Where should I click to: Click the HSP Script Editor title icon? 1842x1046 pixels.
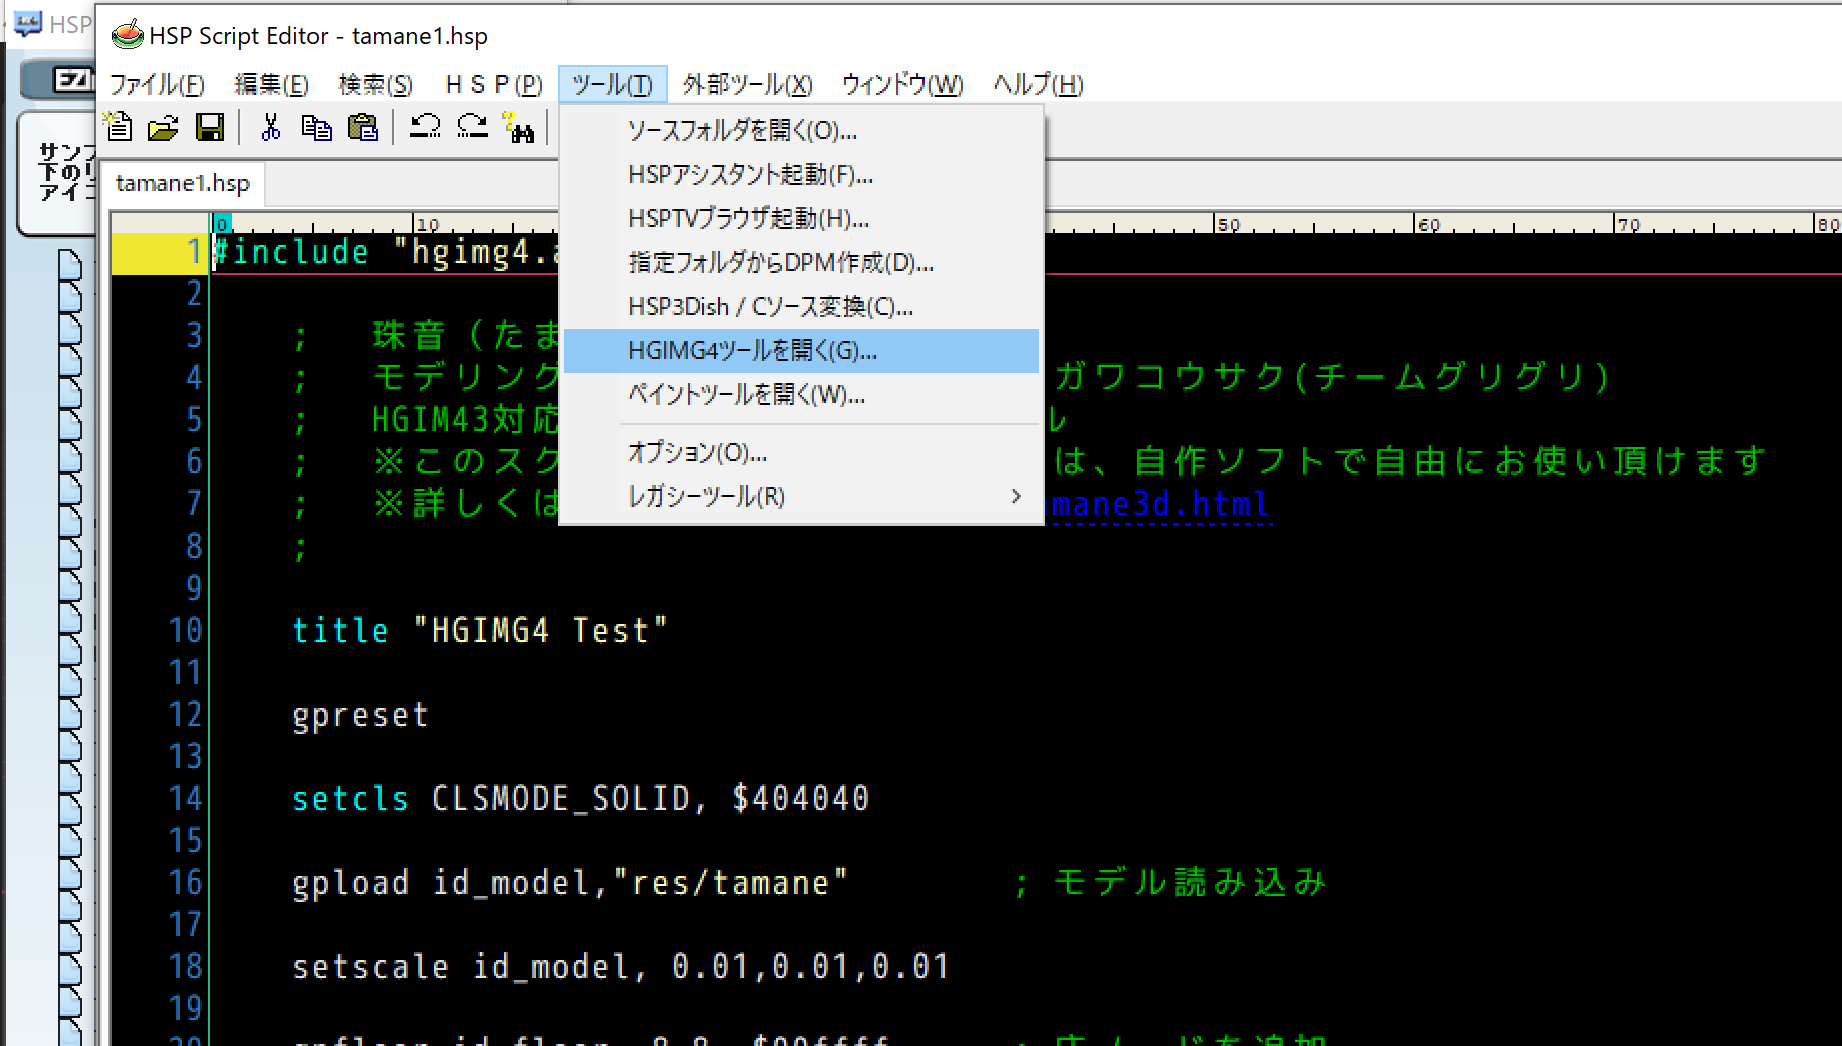[127, 35]
